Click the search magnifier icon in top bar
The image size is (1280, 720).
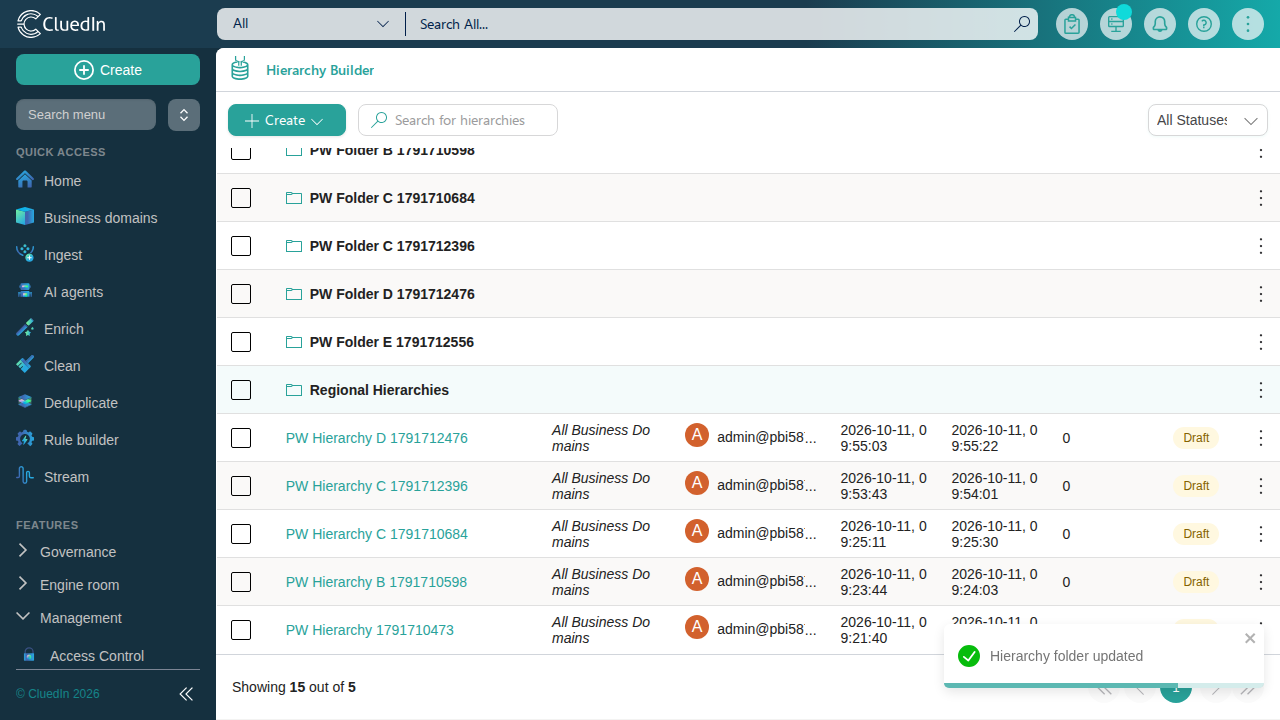pos(1021,24)
